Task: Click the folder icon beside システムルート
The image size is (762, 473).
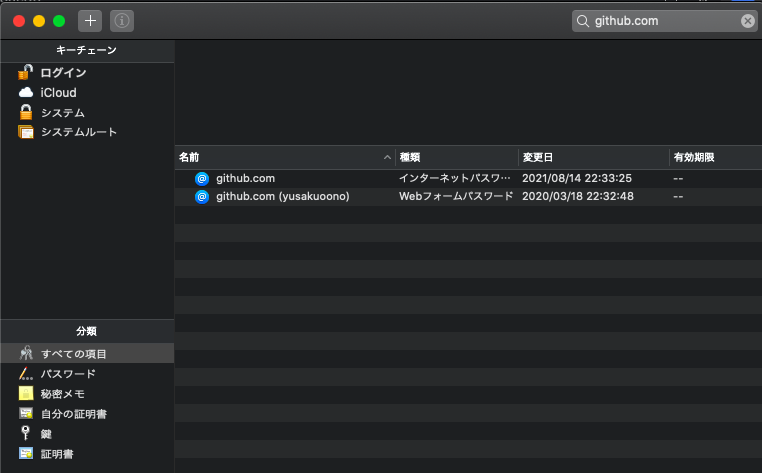Action: [x=26, y=132]
